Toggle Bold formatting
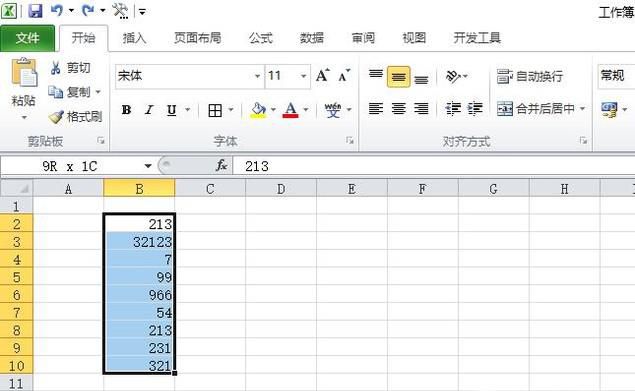Viewport: 635px width, 391px height. point(126,110)
